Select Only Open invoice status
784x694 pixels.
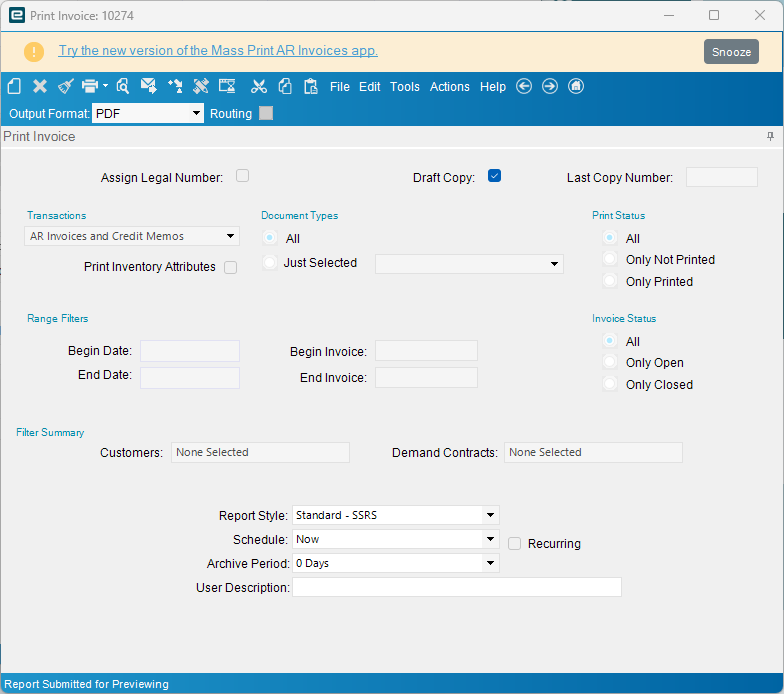[x=610, y=362]
